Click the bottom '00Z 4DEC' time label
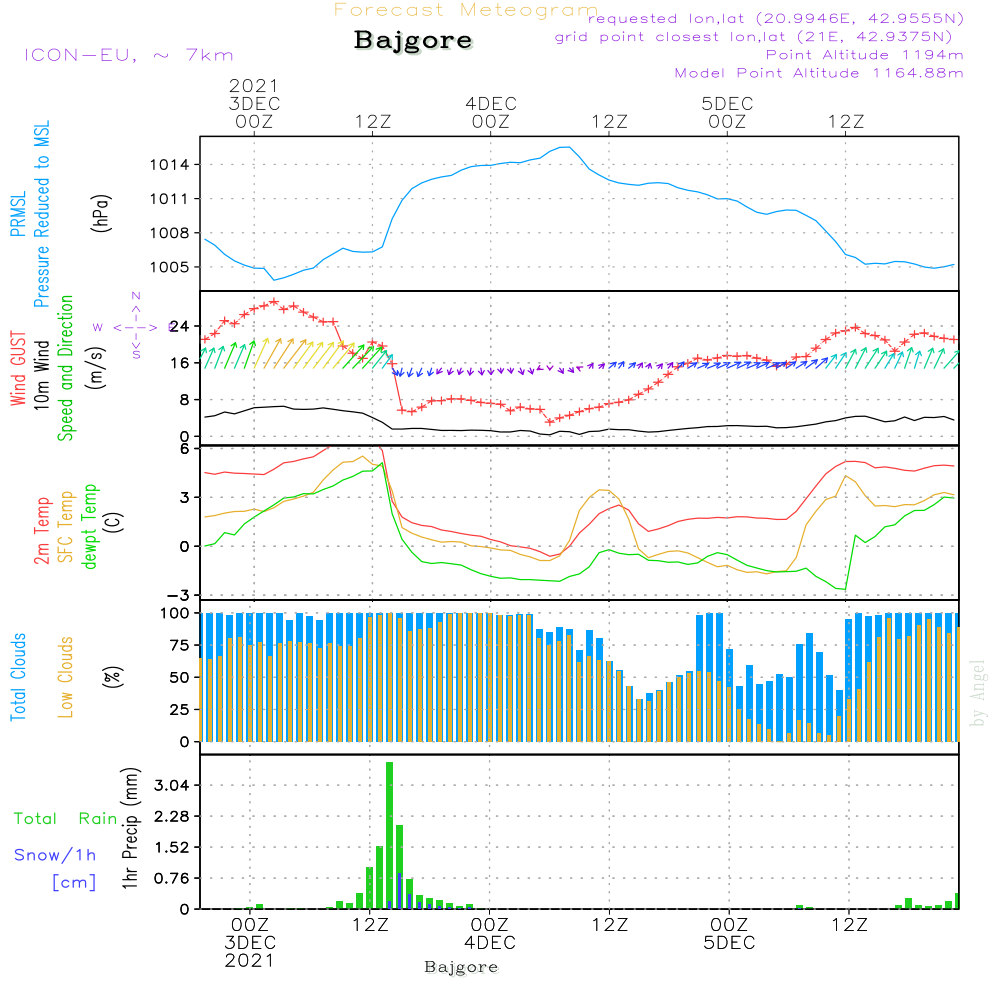This screenshot has width=1000, height=1000. 490,934
